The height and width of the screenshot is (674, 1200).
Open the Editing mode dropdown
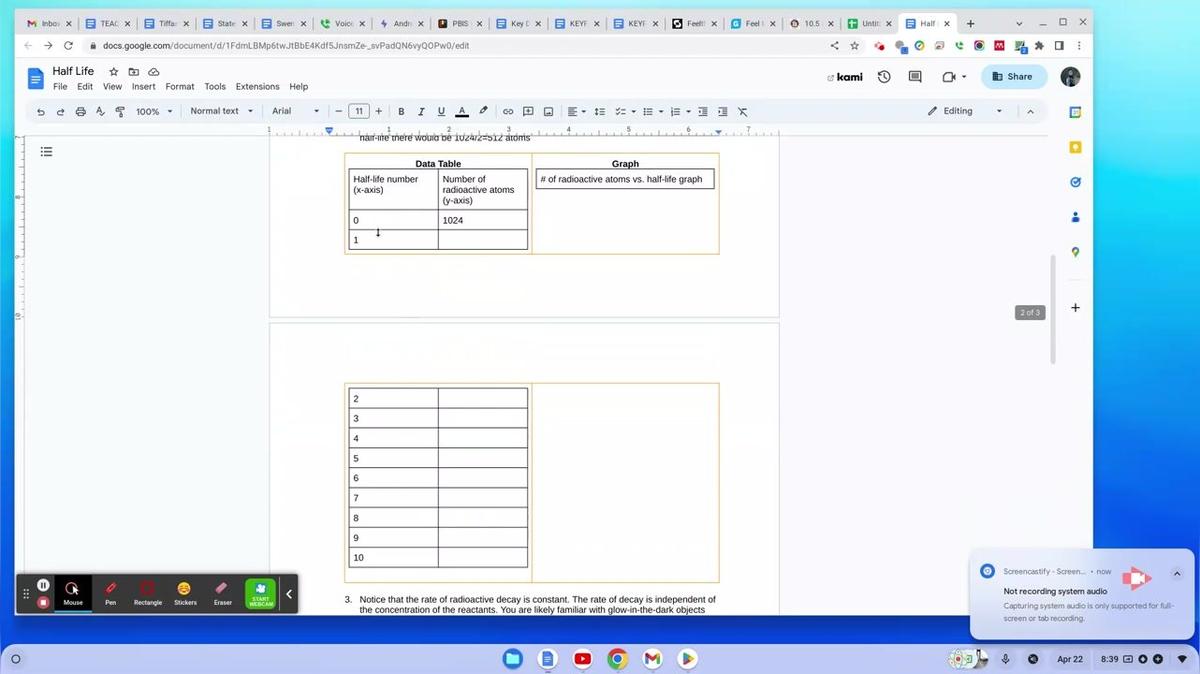965,111
